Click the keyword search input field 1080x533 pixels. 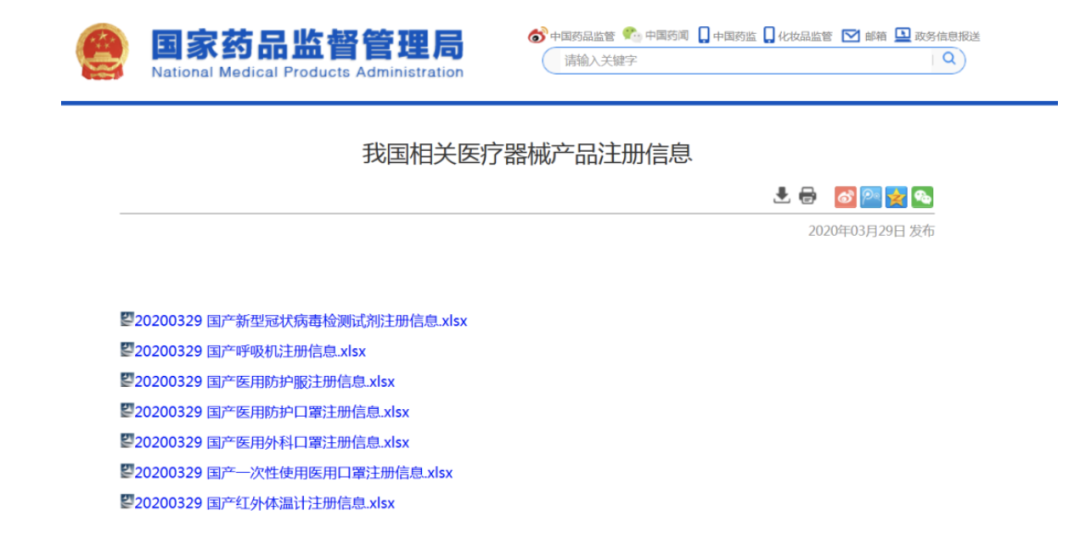(x=740, y=60)
